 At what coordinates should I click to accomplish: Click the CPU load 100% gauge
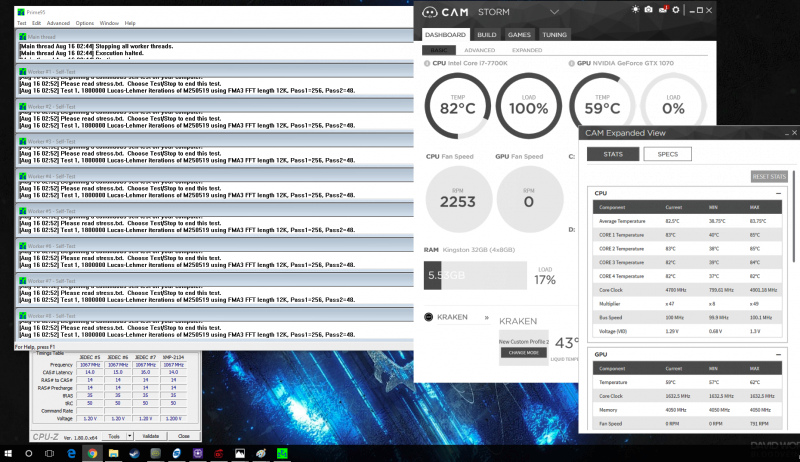coord(529,106)
